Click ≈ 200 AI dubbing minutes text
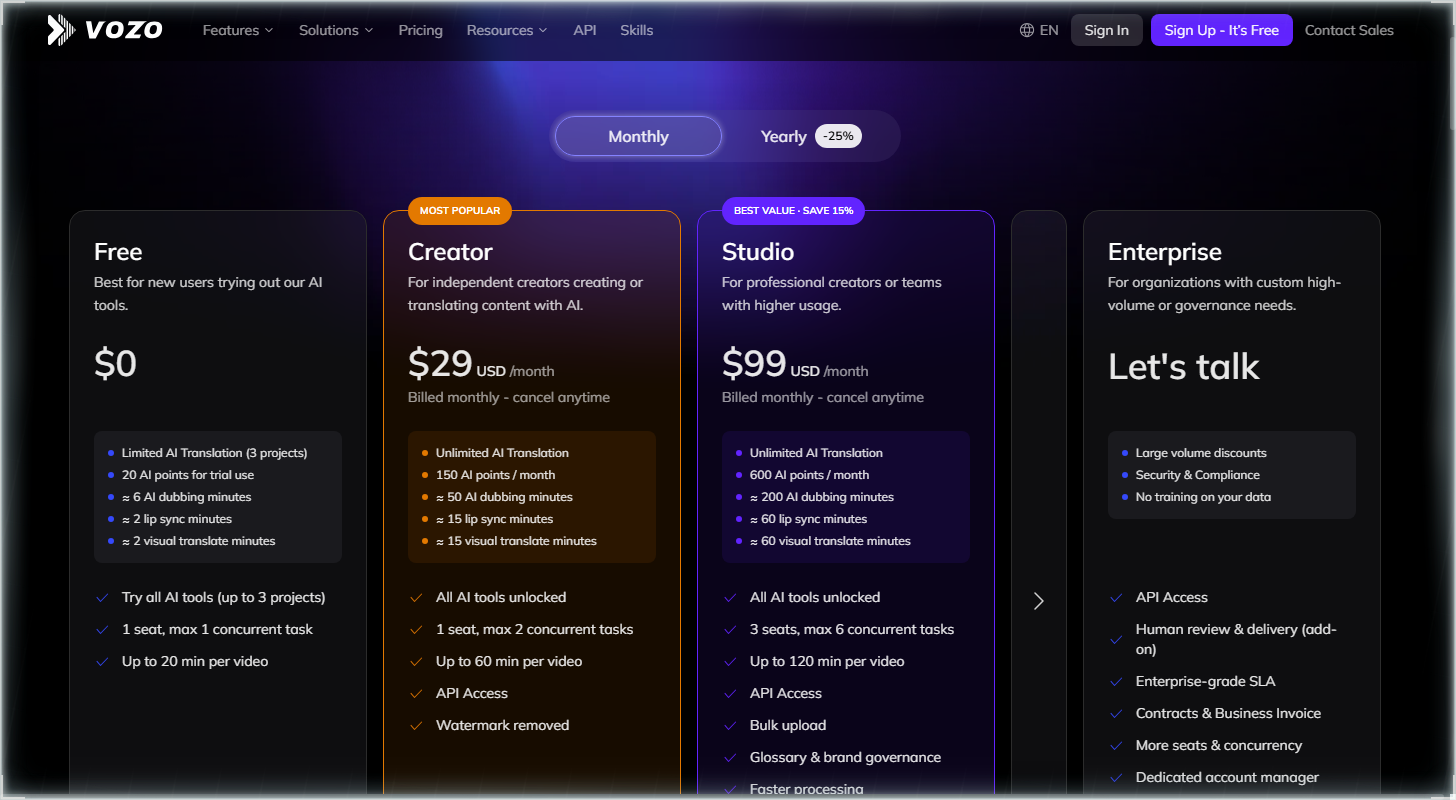This screenshot has height=800, width=1456. tap(822, 497)
